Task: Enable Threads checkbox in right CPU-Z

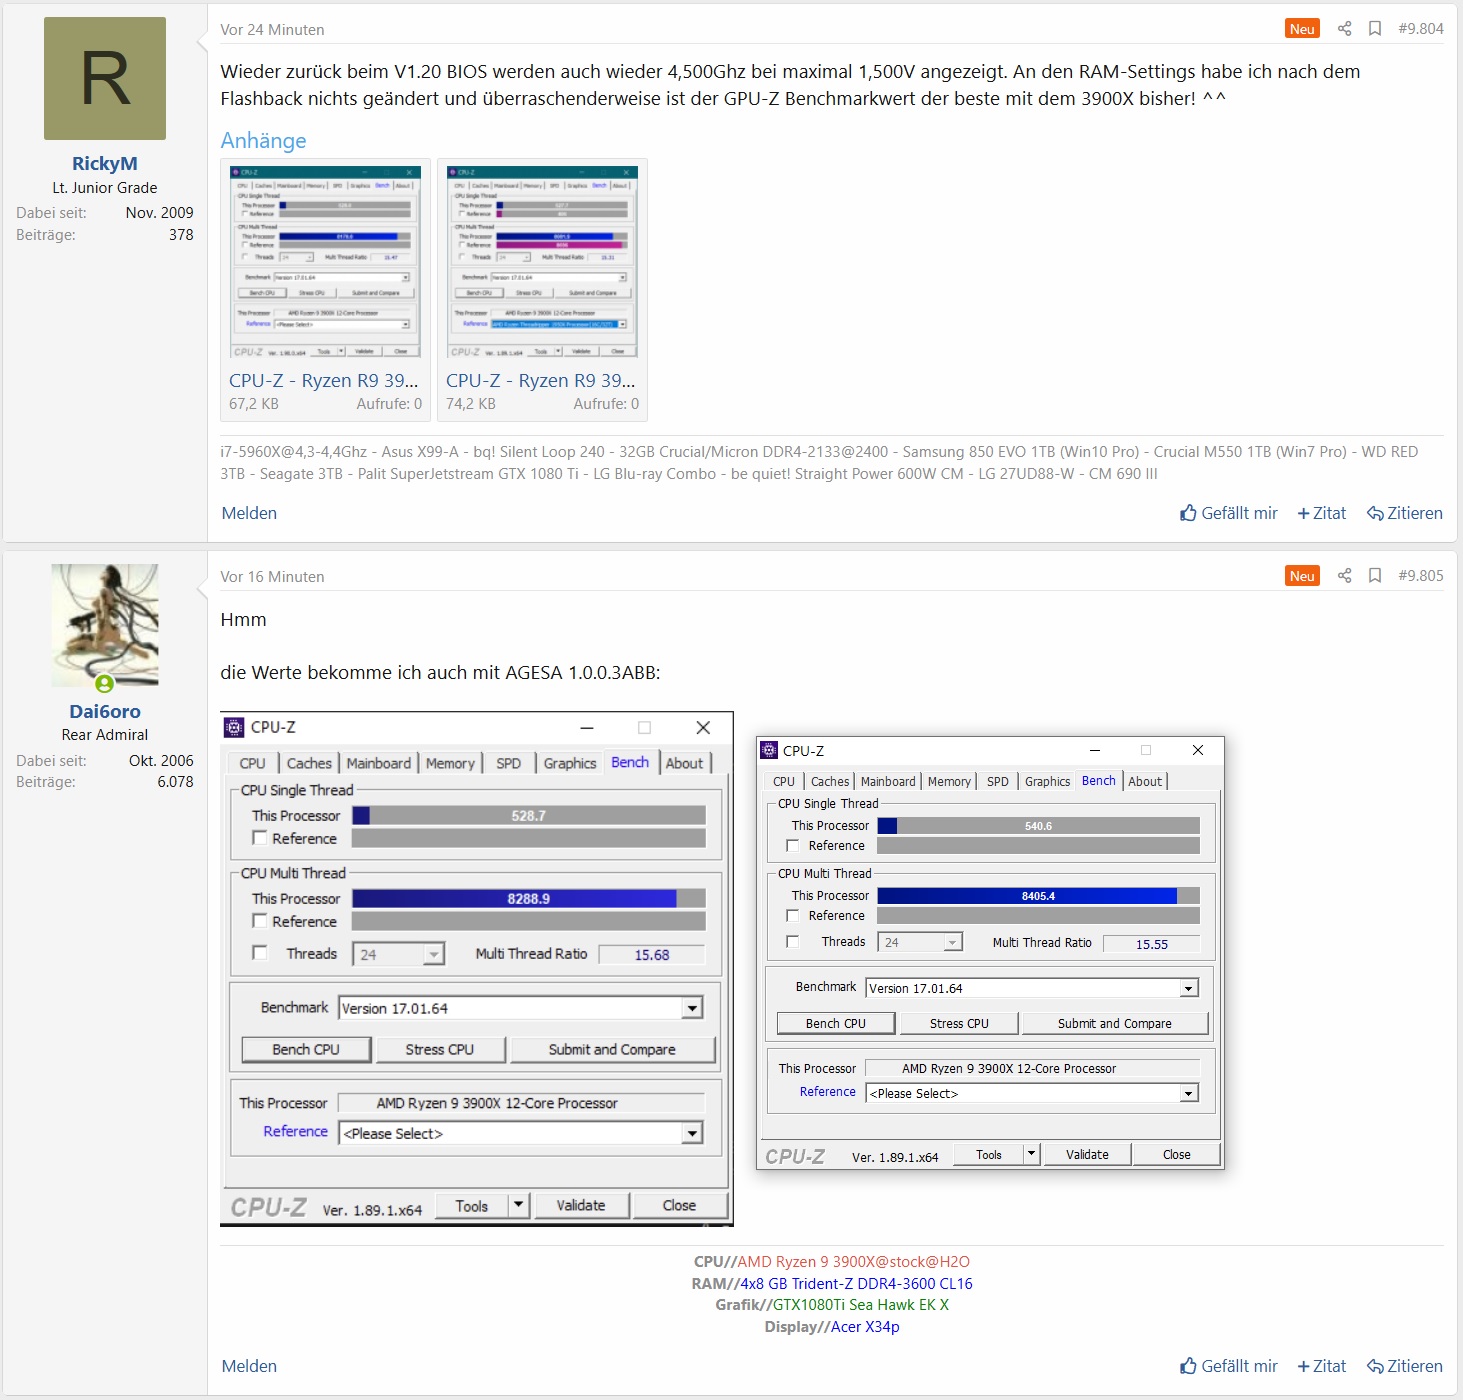Action: pyautogui.click(x=792, y=942)
